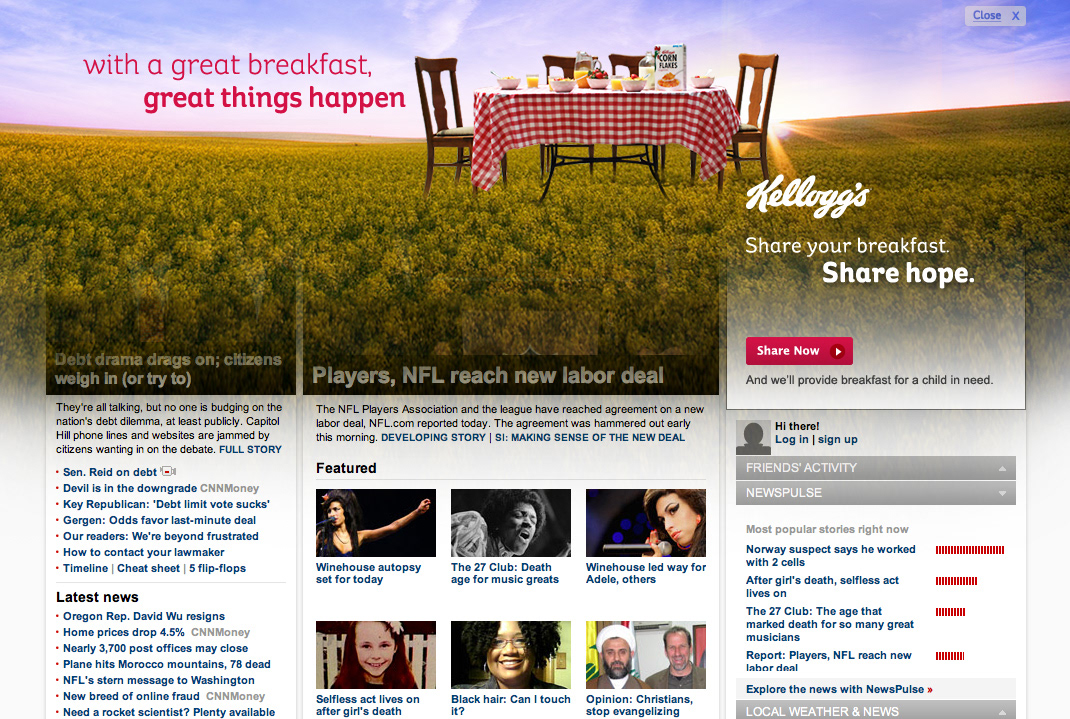Open SI: Making Sense of the New Deal

[590, 437]
